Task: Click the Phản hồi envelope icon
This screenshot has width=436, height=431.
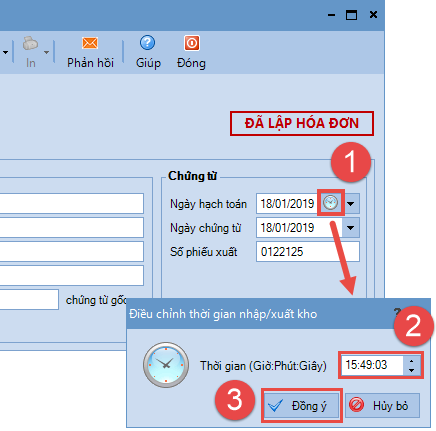Action: (x=90, y=43)
